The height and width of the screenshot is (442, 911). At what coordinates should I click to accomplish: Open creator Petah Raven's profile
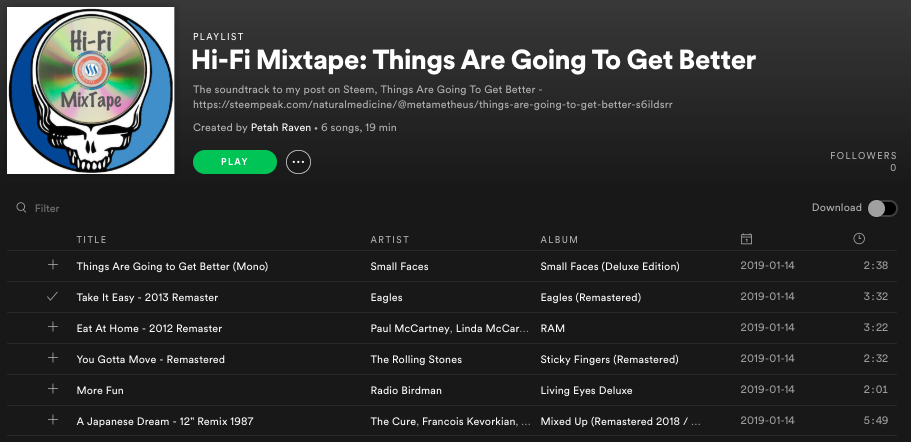pos(281,127)
